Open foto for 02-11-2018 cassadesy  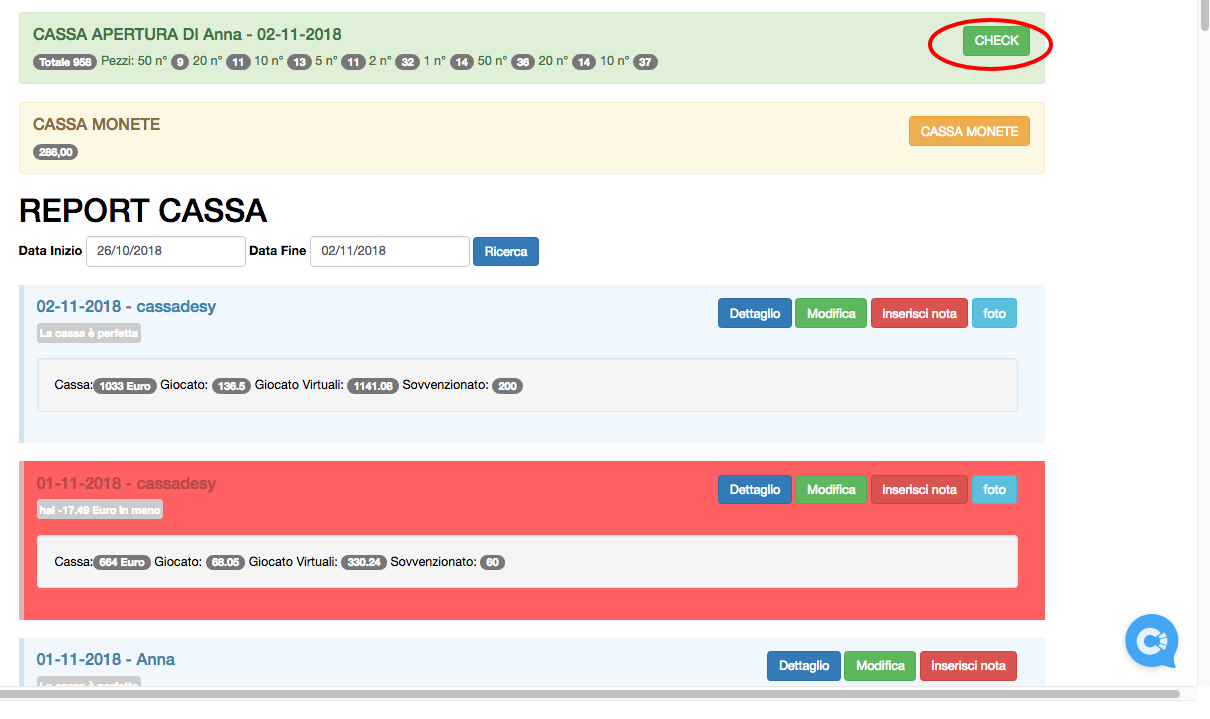(x=994, y=314)
